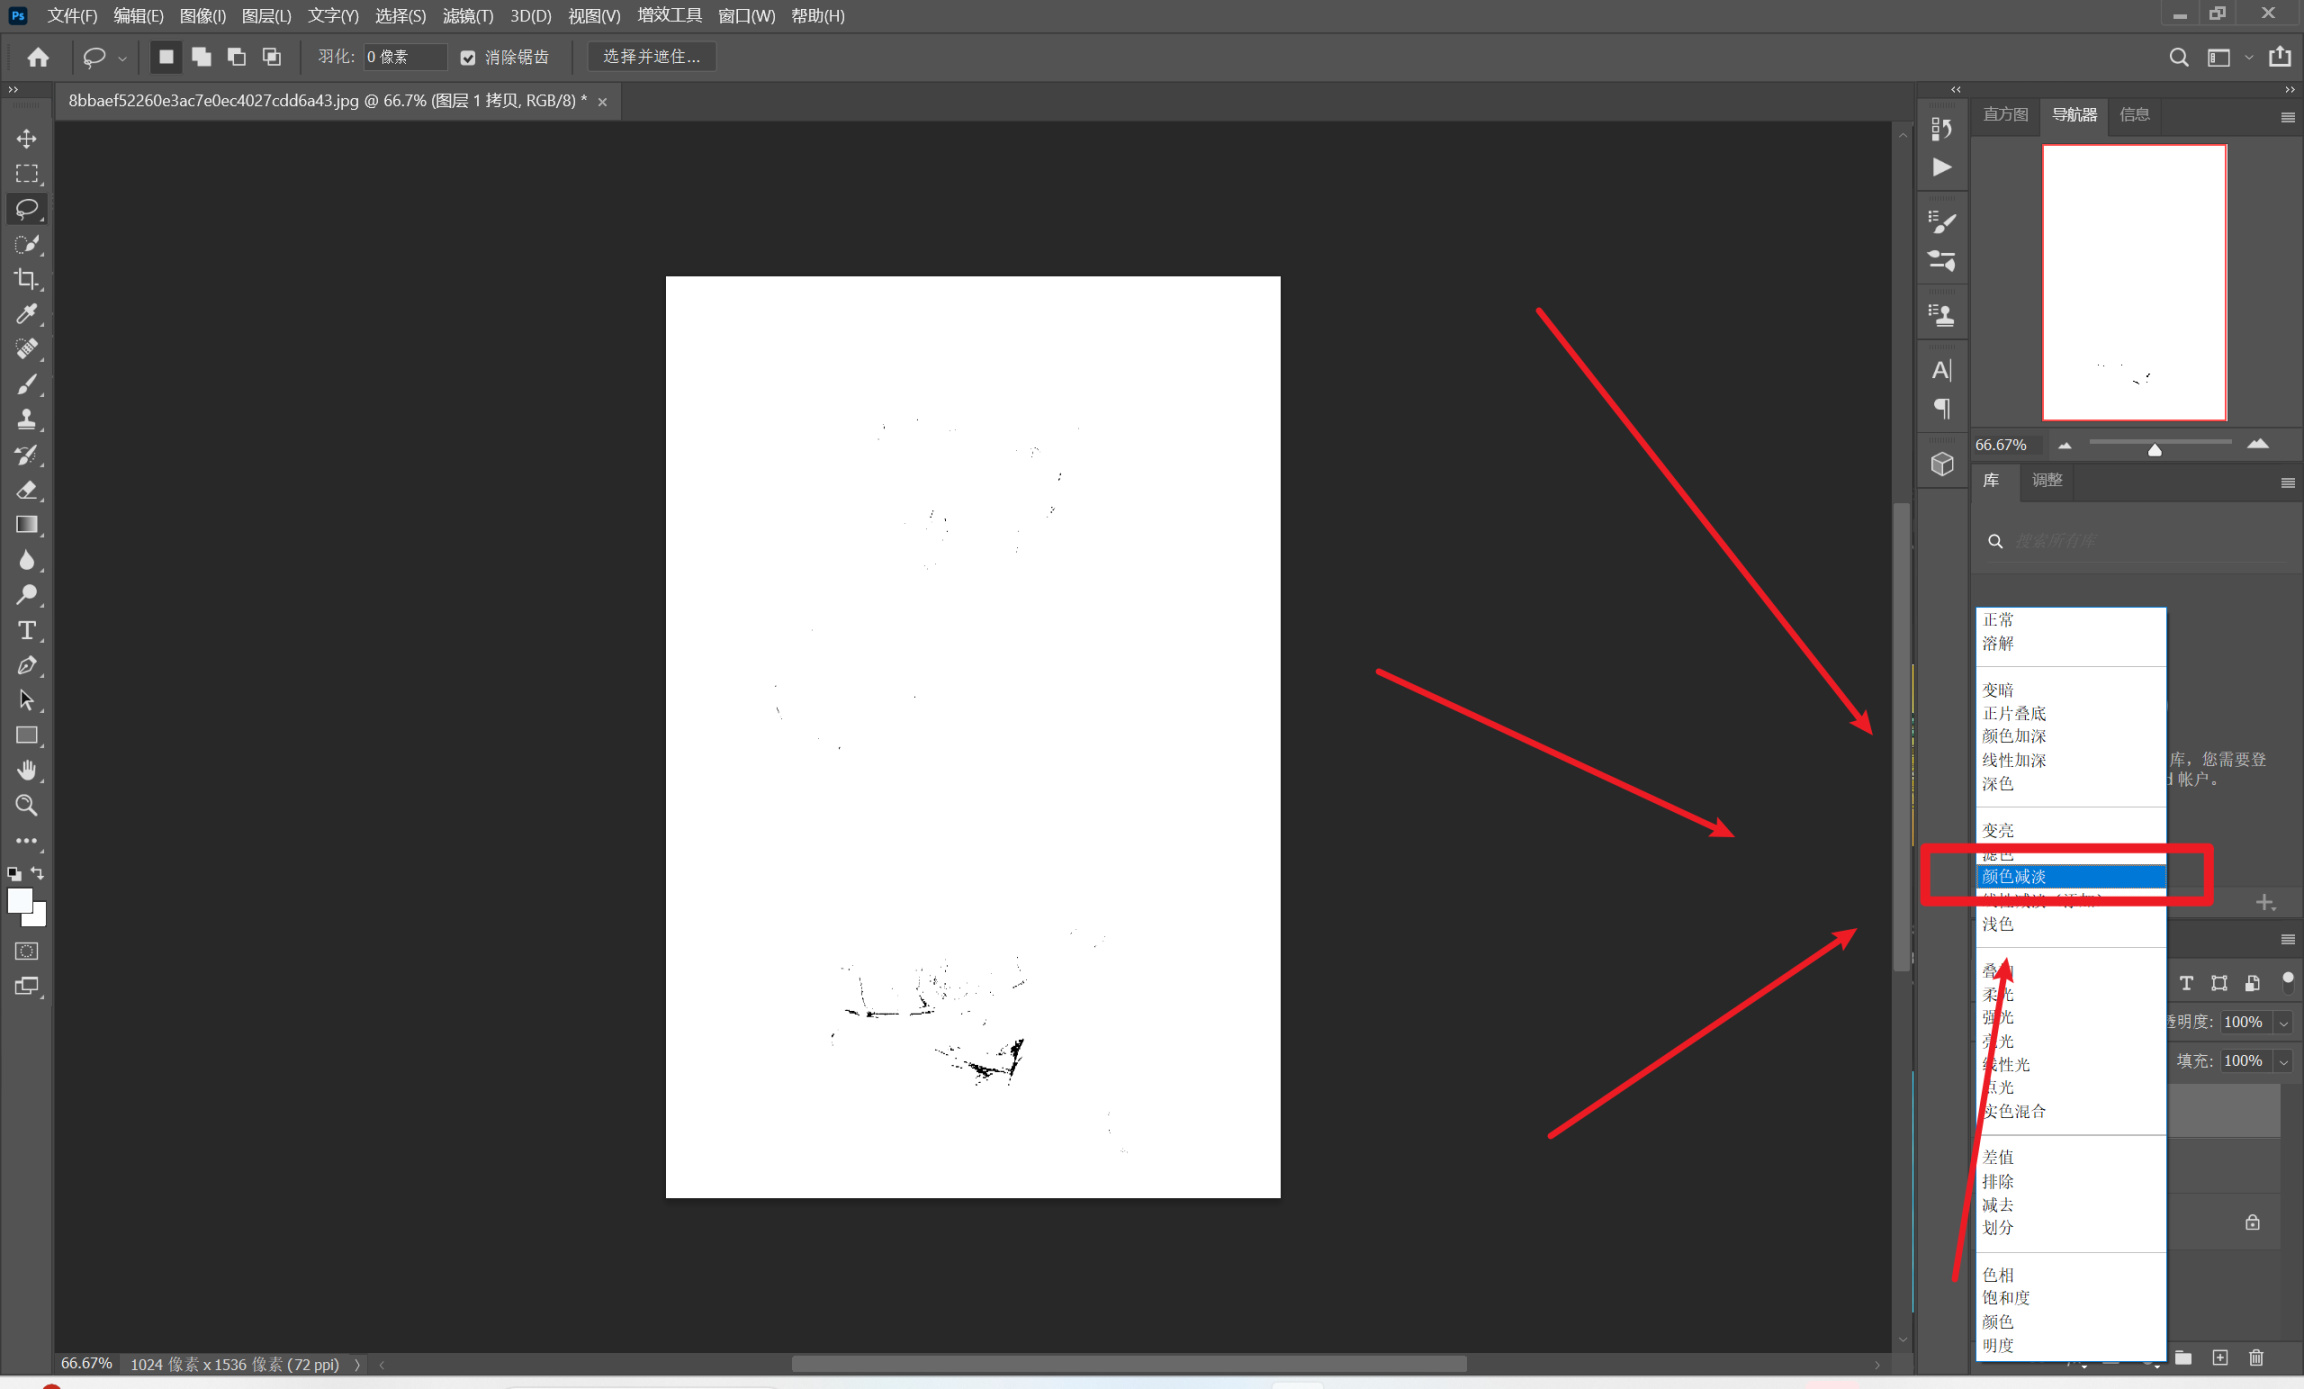Viewport: 2304px width, 1389px height.
Task: Choose New Selection mode button
Action: pos(166,57)
